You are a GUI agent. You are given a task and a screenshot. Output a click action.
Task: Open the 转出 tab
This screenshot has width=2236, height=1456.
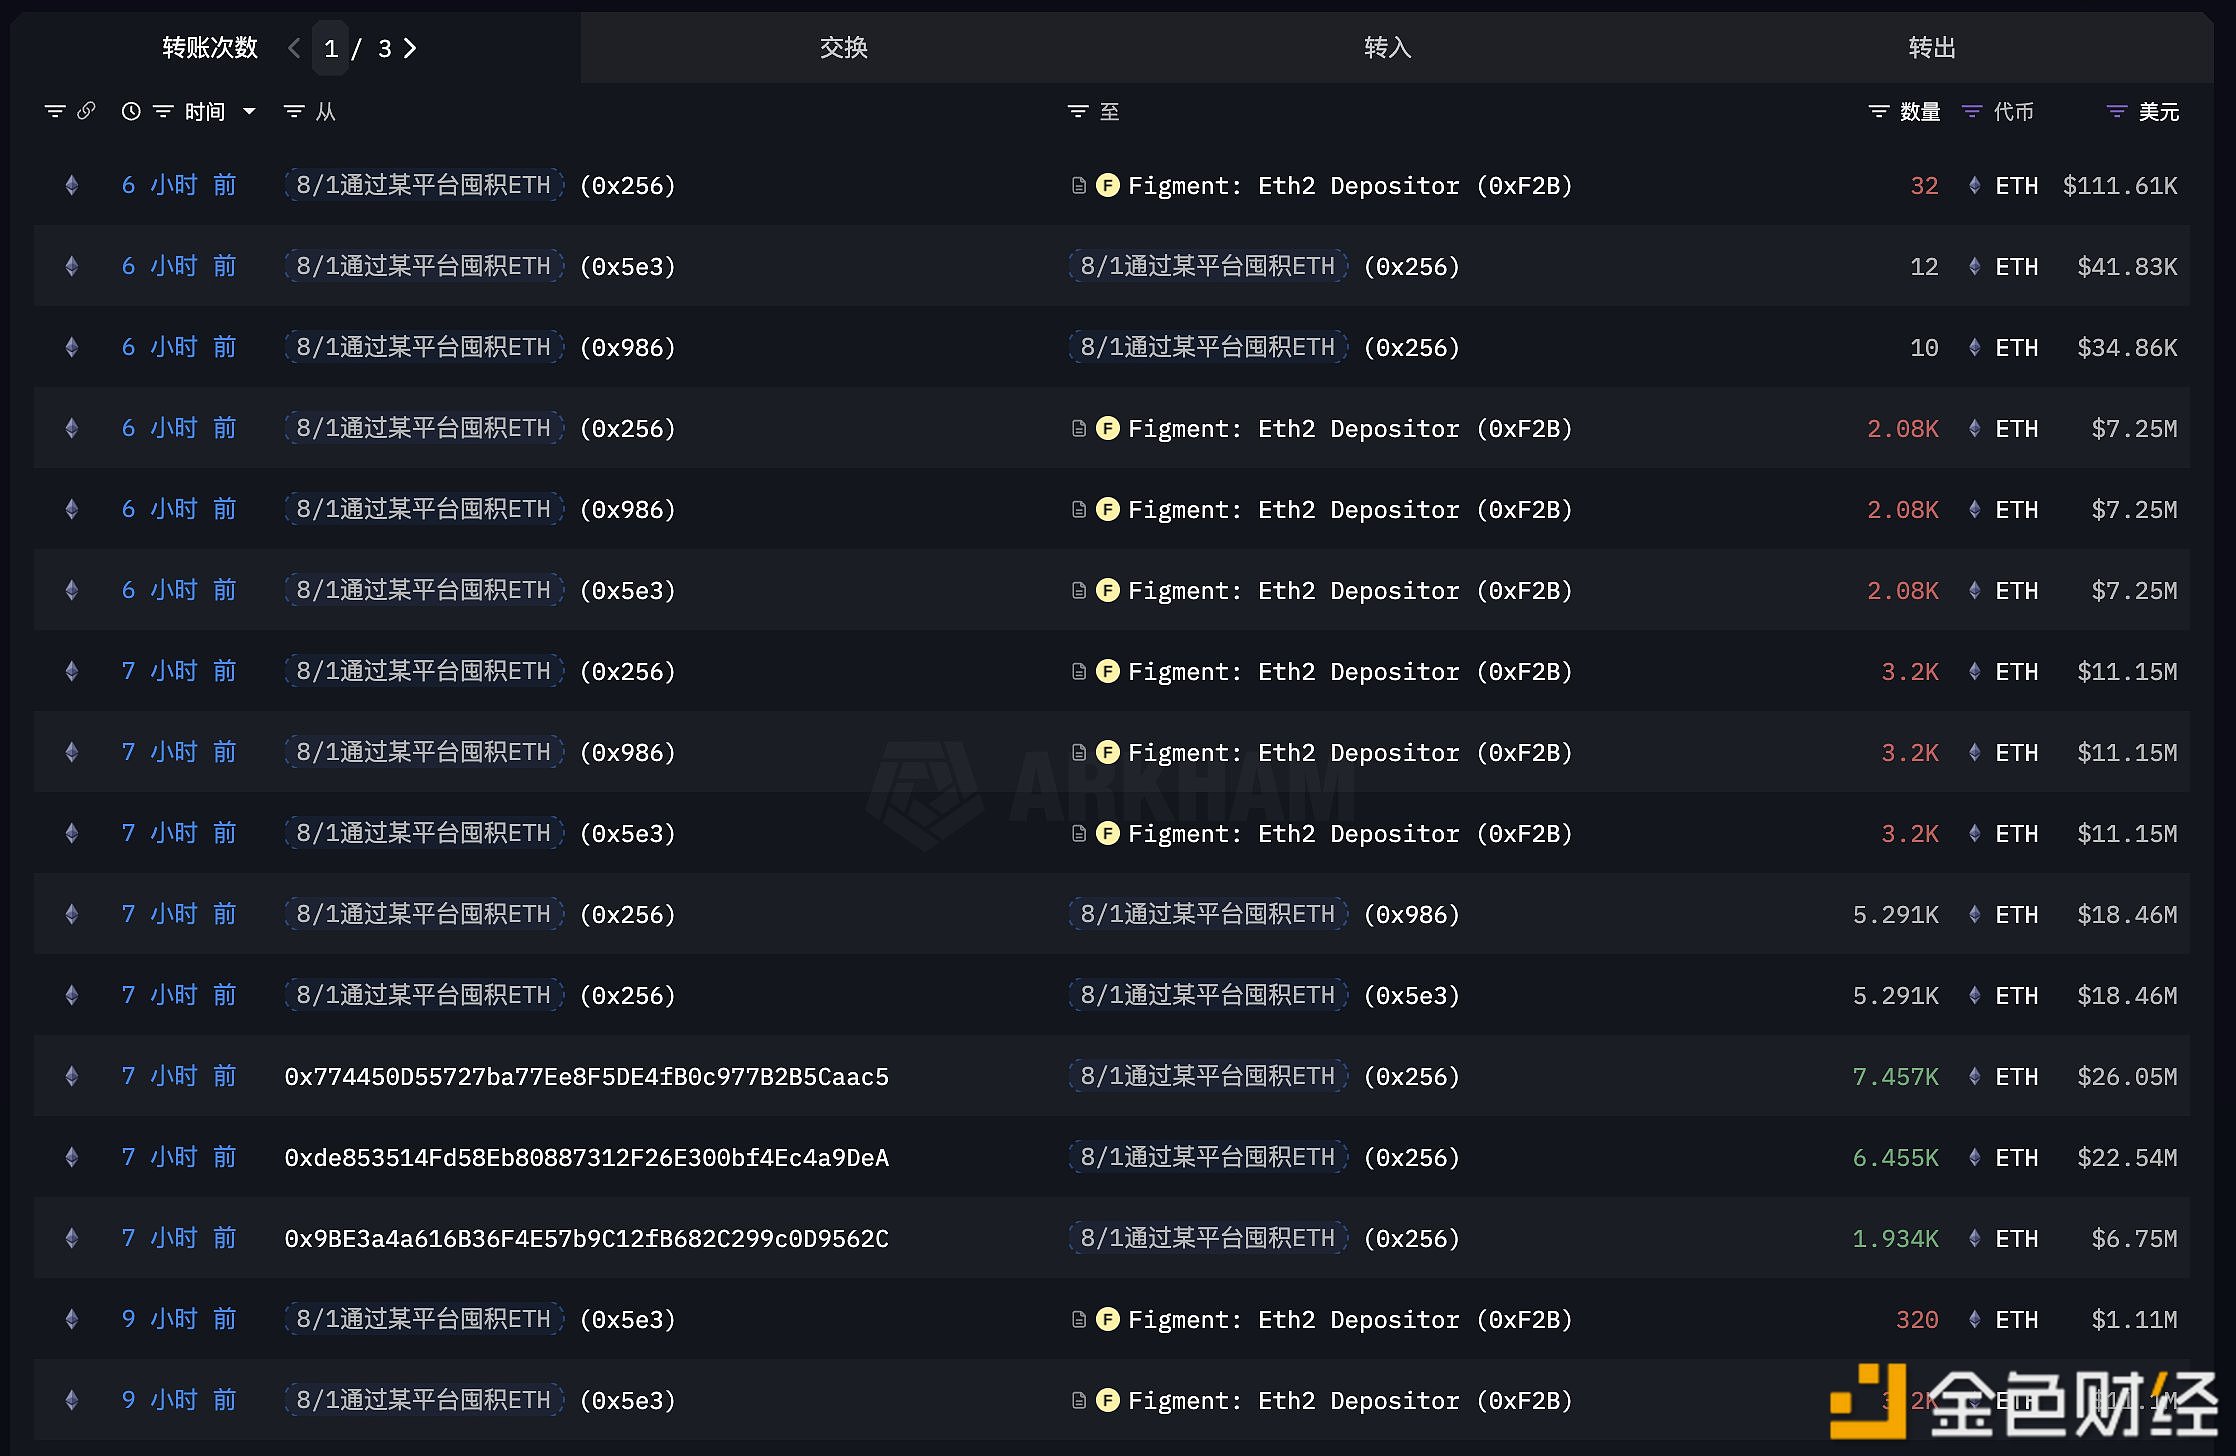click(1931, 48)
